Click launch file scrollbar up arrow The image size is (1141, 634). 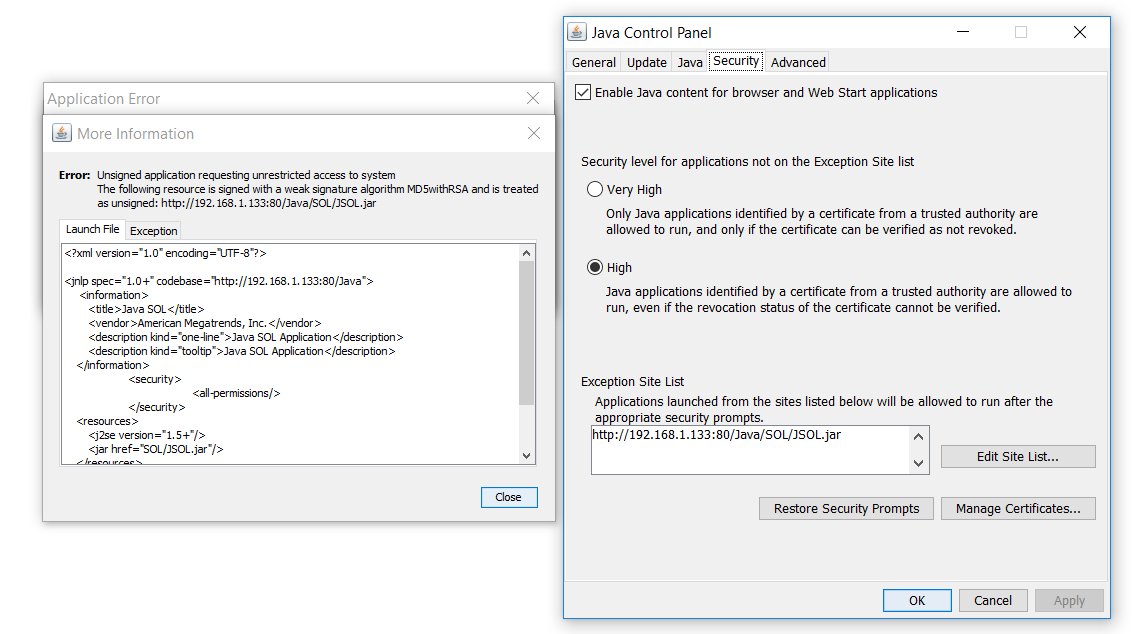tap(526, 253)
